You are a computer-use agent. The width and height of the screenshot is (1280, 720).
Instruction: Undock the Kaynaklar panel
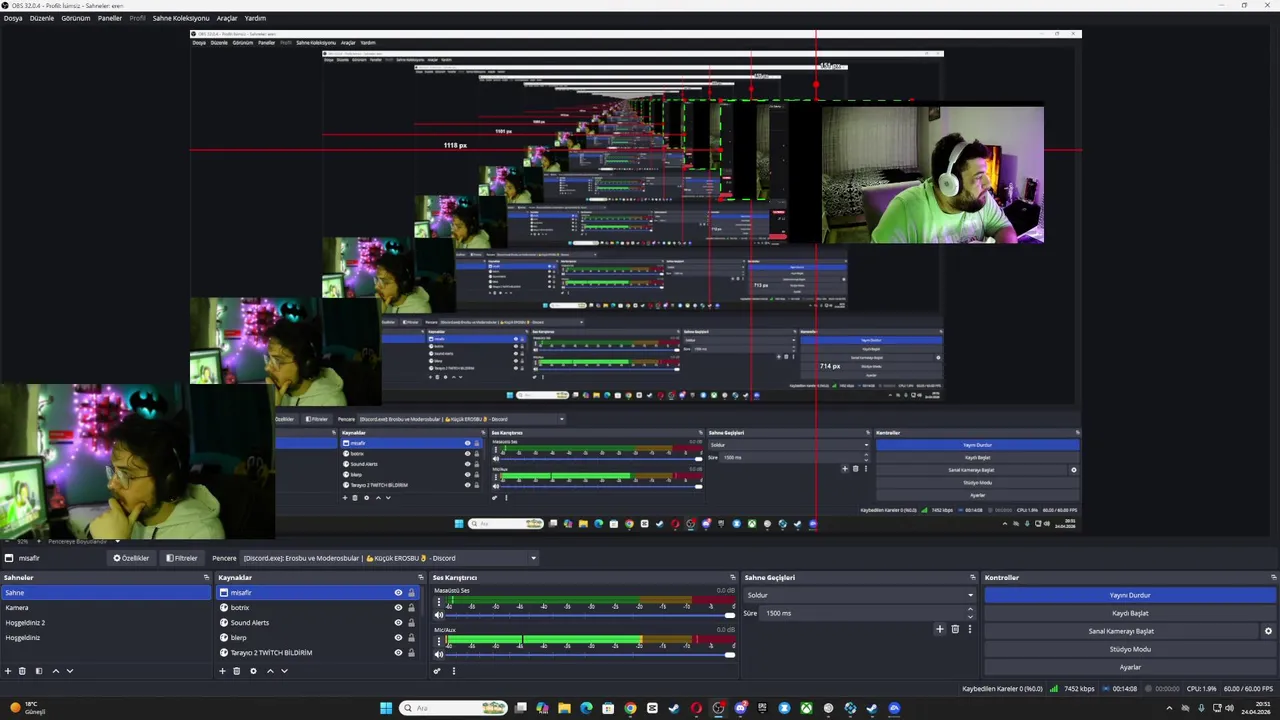pyautogui.click(x=419, y=577)
